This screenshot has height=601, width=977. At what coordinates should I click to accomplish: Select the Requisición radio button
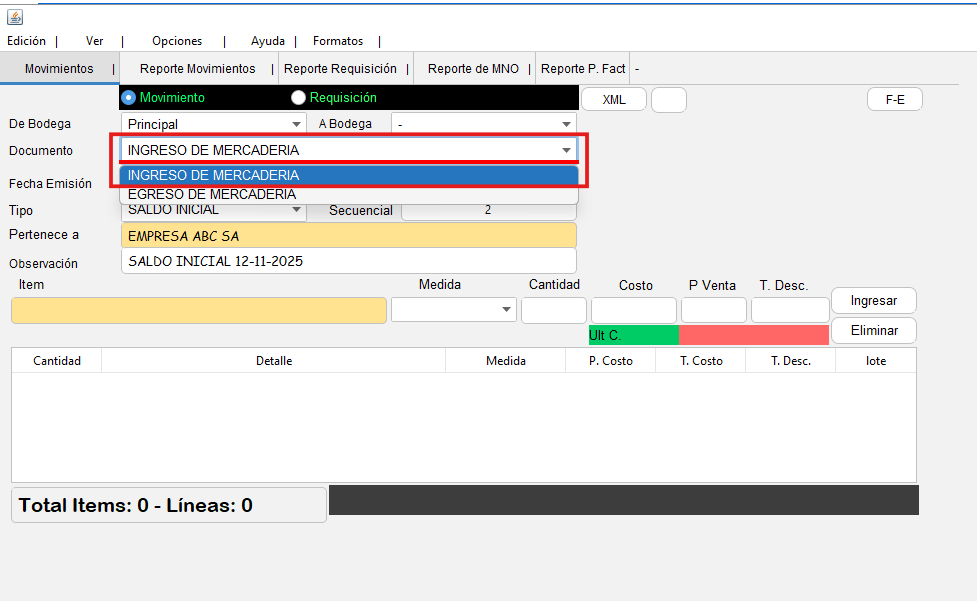point(298,98)
